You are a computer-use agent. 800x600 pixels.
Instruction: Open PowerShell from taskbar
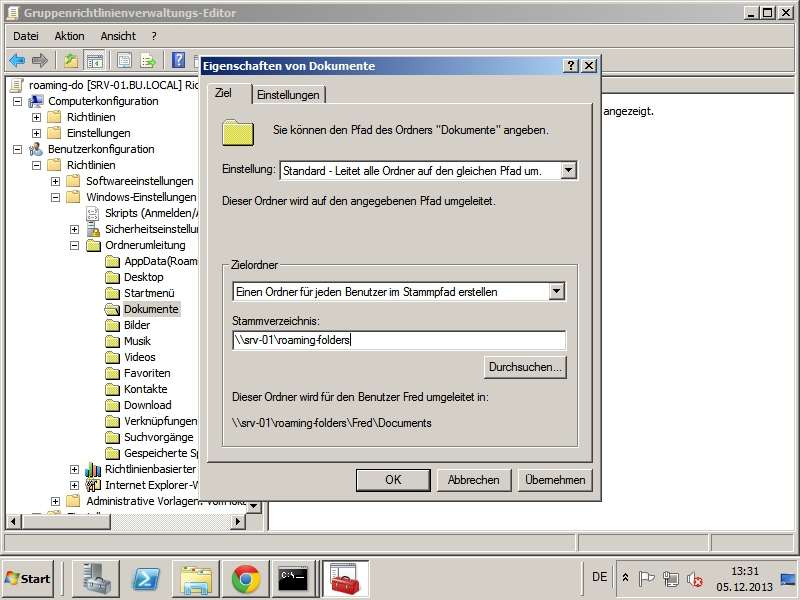145,579
